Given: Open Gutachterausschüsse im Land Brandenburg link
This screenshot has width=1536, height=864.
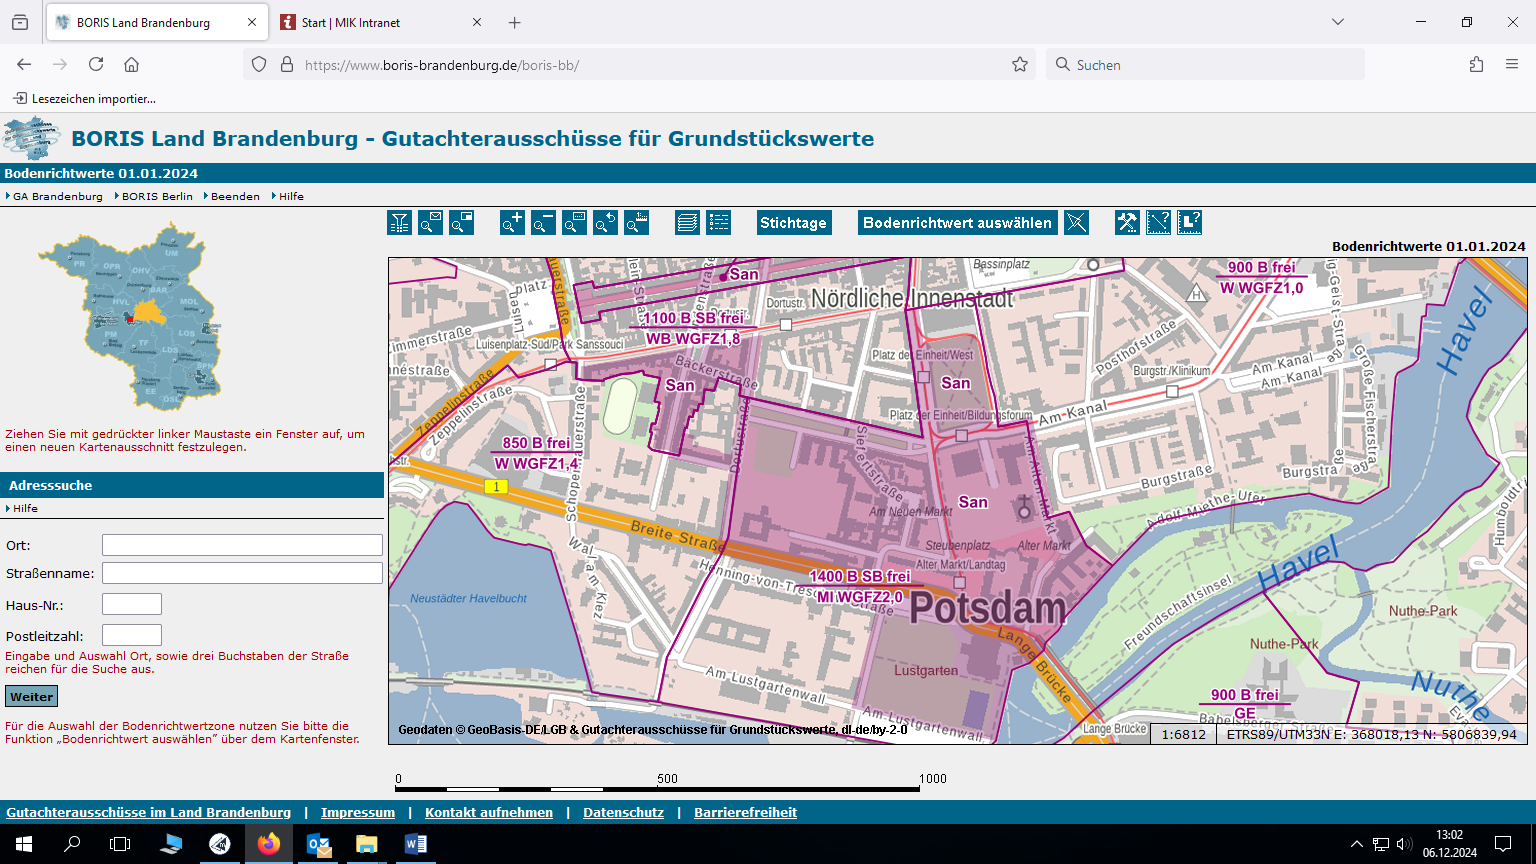Looking at the screenshot, I should click(x=148, y=812).
